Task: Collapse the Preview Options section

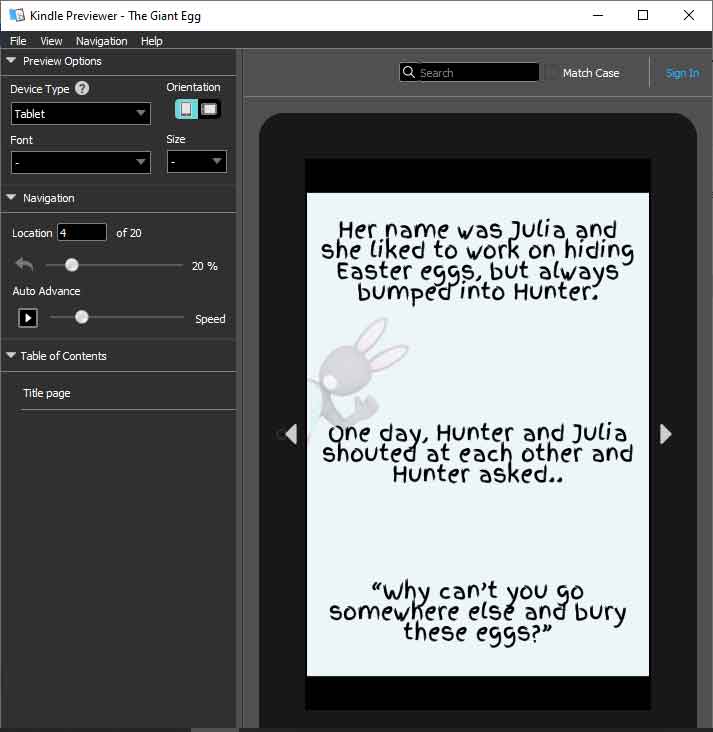Action: click(x=11, y=61)
